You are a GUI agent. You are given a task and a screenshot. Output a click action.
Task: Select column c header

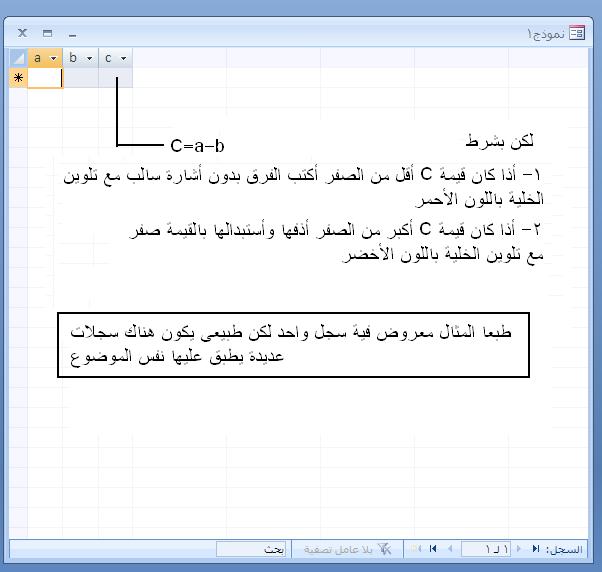pos(116,58)
